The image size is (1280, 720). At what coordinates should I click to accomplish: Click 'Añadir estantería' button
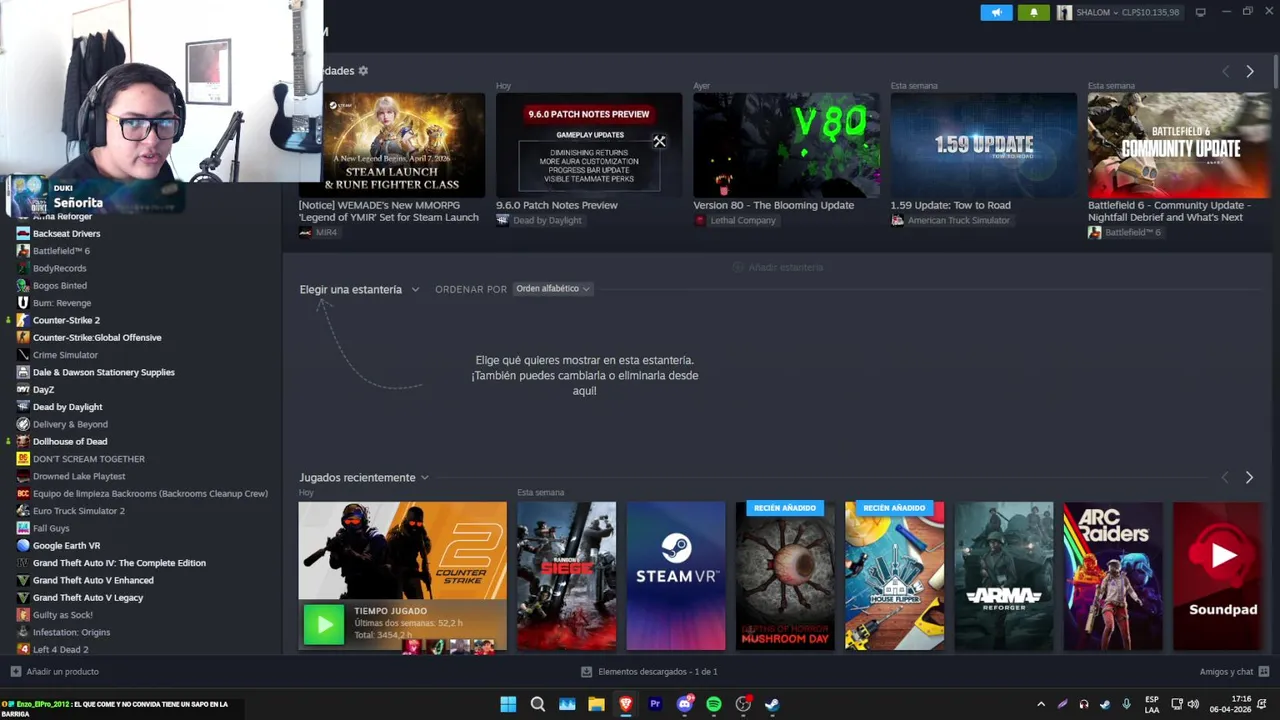778,267
